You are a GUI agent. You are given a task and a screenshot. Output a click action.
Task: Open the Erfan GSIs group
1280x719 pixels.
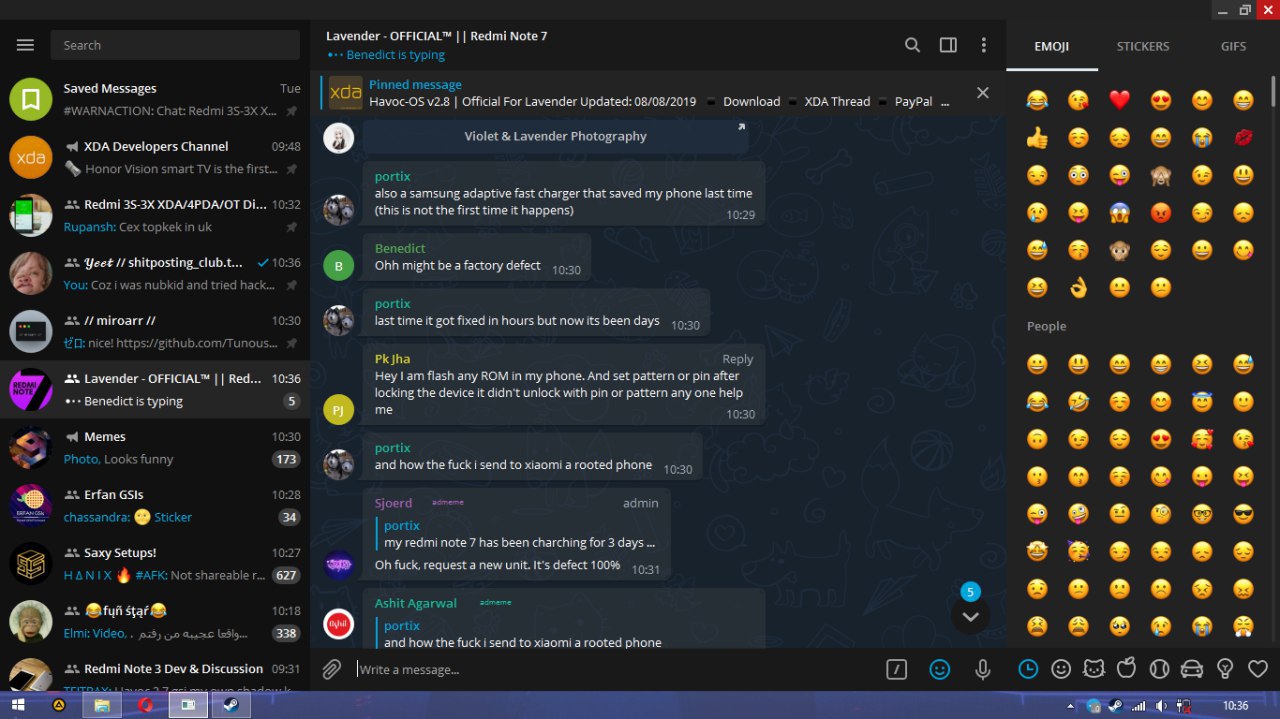155,505
